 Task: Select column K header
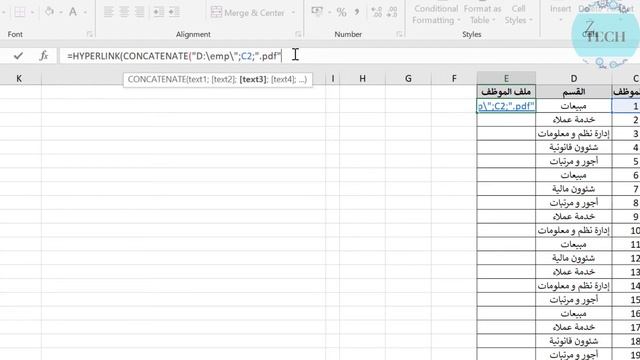point(19,78)
